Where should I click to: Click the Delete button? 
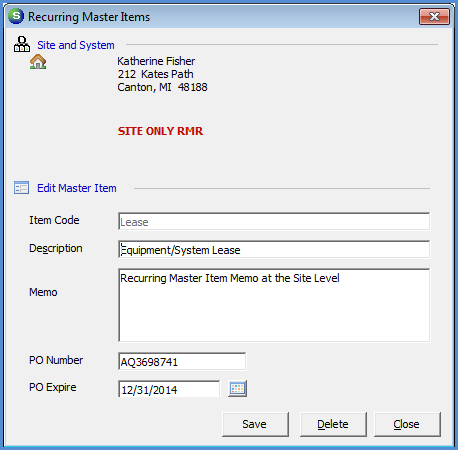coord(333,424)
